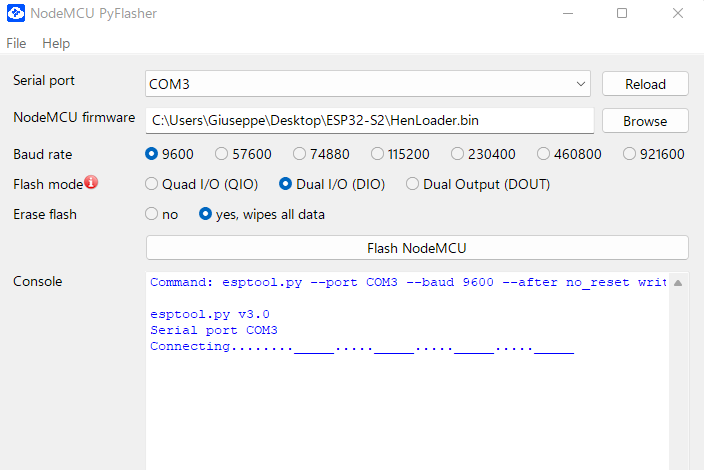Viewport: 704px width, 470px height.
Task: Select the 9600 baud rate
Action: 169,154
